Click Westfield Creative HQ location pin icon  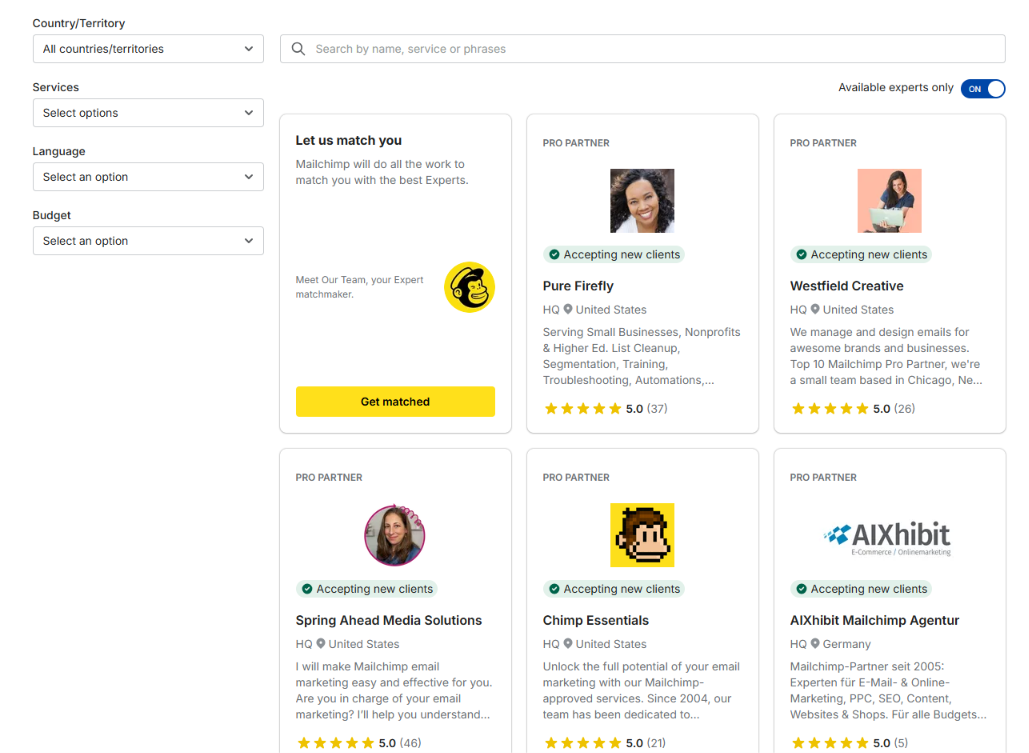tap(815, 309)
